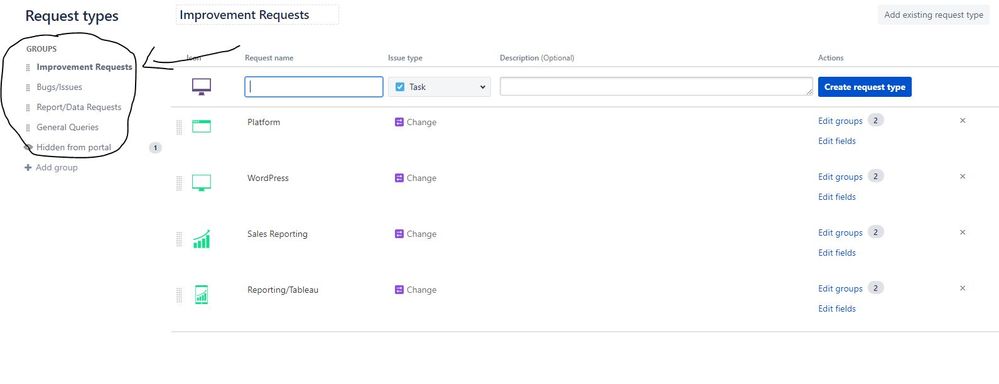Click the Issue type column header

[x=405, y=58]
